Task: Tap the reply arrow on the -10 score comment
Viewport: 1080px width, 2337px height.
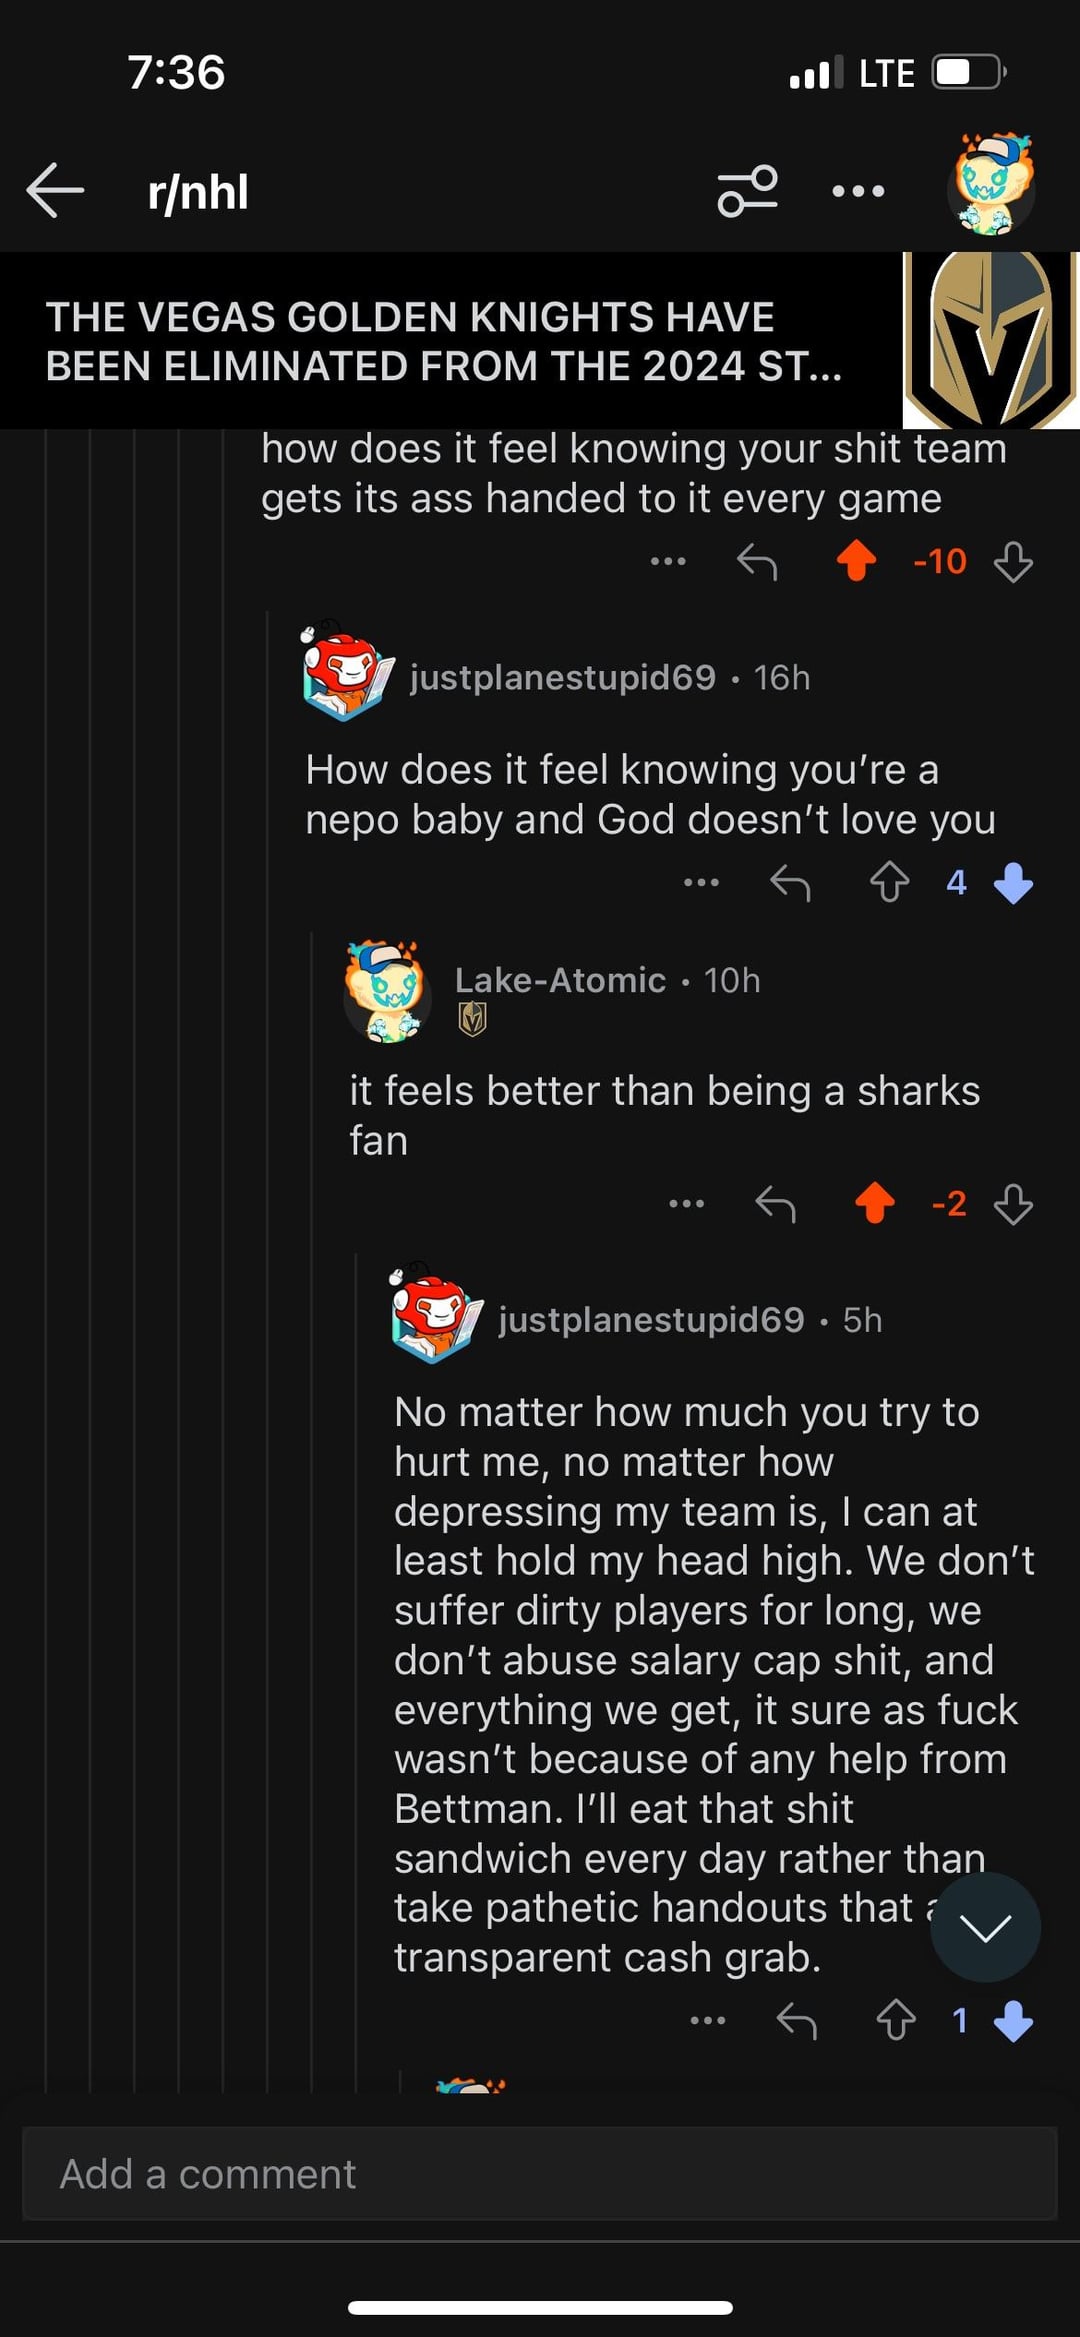Action: click(757, 563)
